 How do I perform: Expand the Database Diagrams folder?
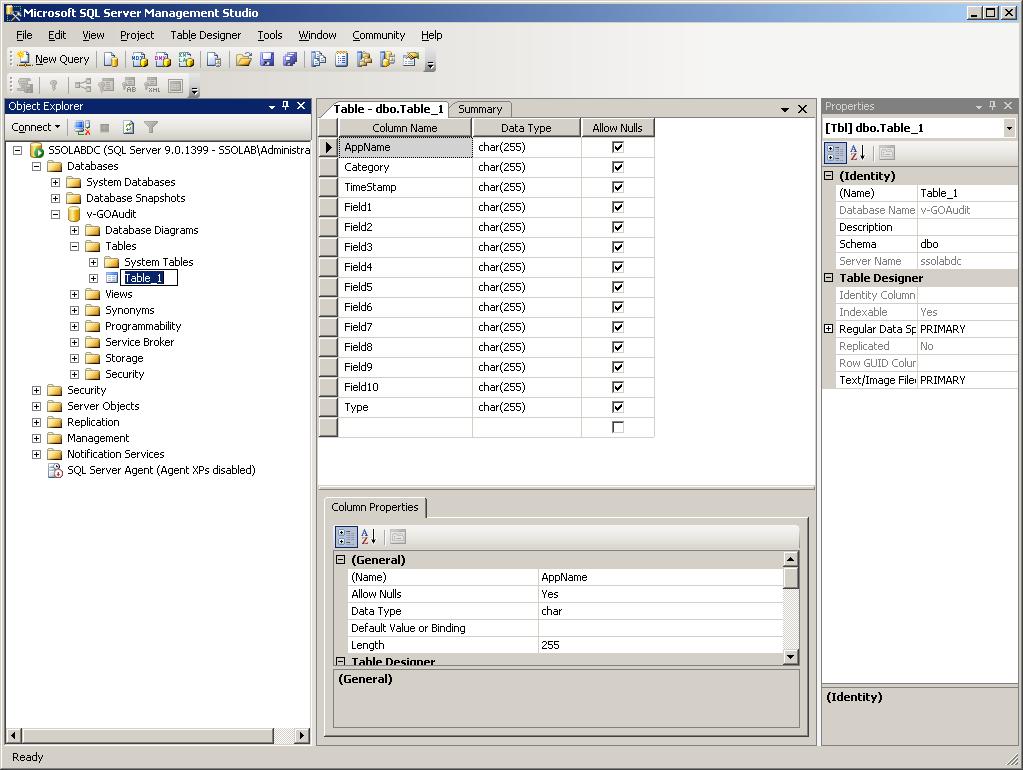[74, 230]
